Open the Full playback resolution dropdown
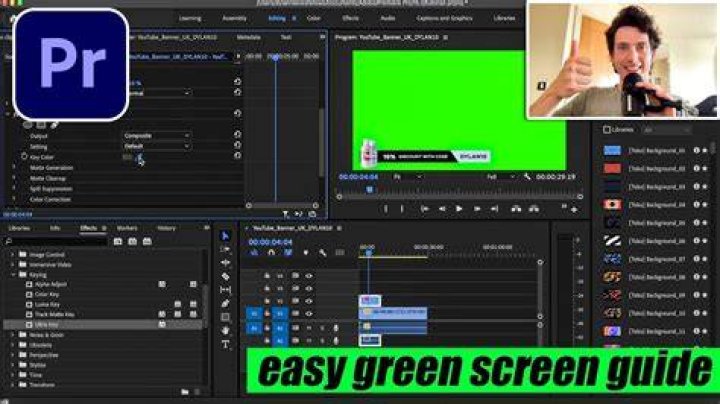This screenshot has height=404, width=720. 501,177
